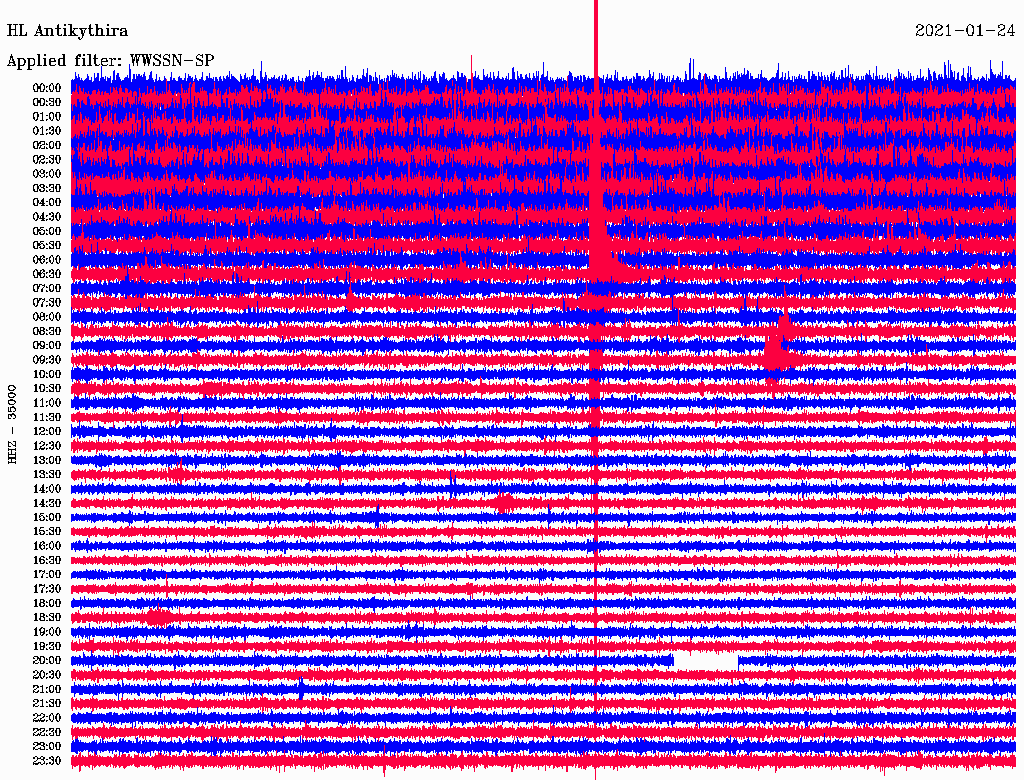Click the 00:00 time label
Viewport: 1024px width, 780px height.
[47, 88]
